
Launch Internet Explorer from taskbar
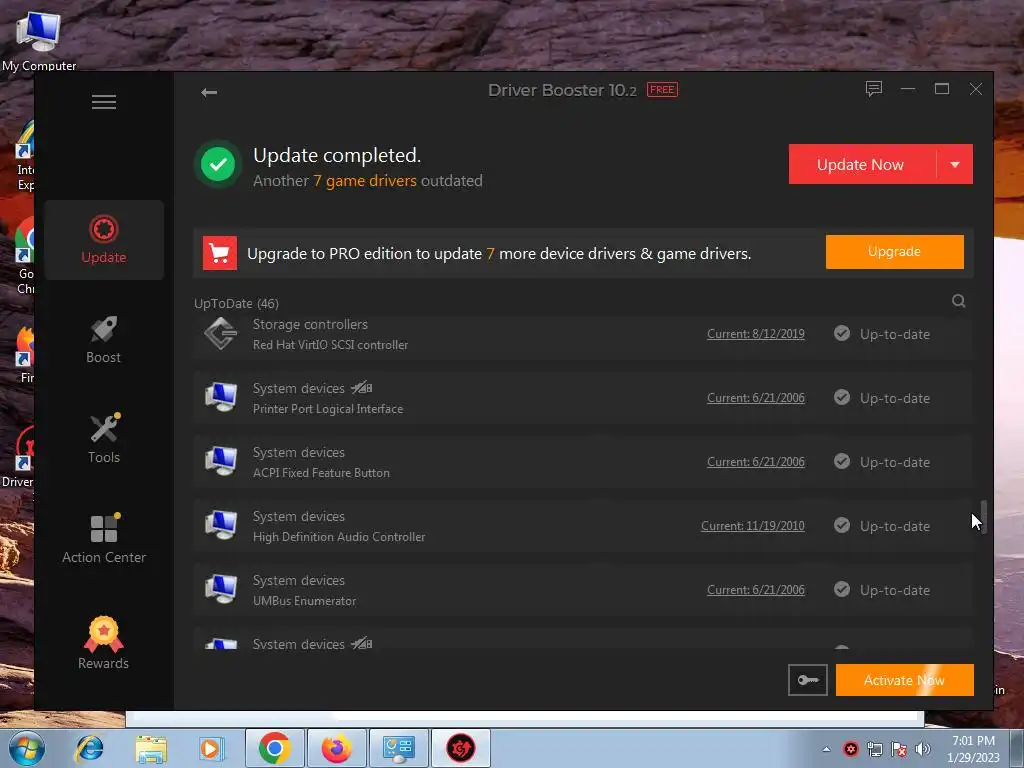coord(89,748)
